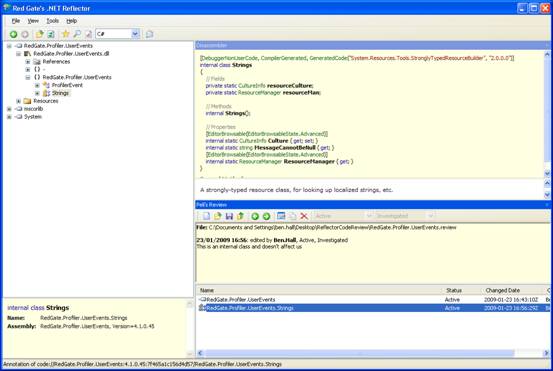The height and width of the screenshot is (371, 553).
Task: Click the Disassembler pane scroll-down arrow
Action: pyautogui.click(x=547, y=174)
